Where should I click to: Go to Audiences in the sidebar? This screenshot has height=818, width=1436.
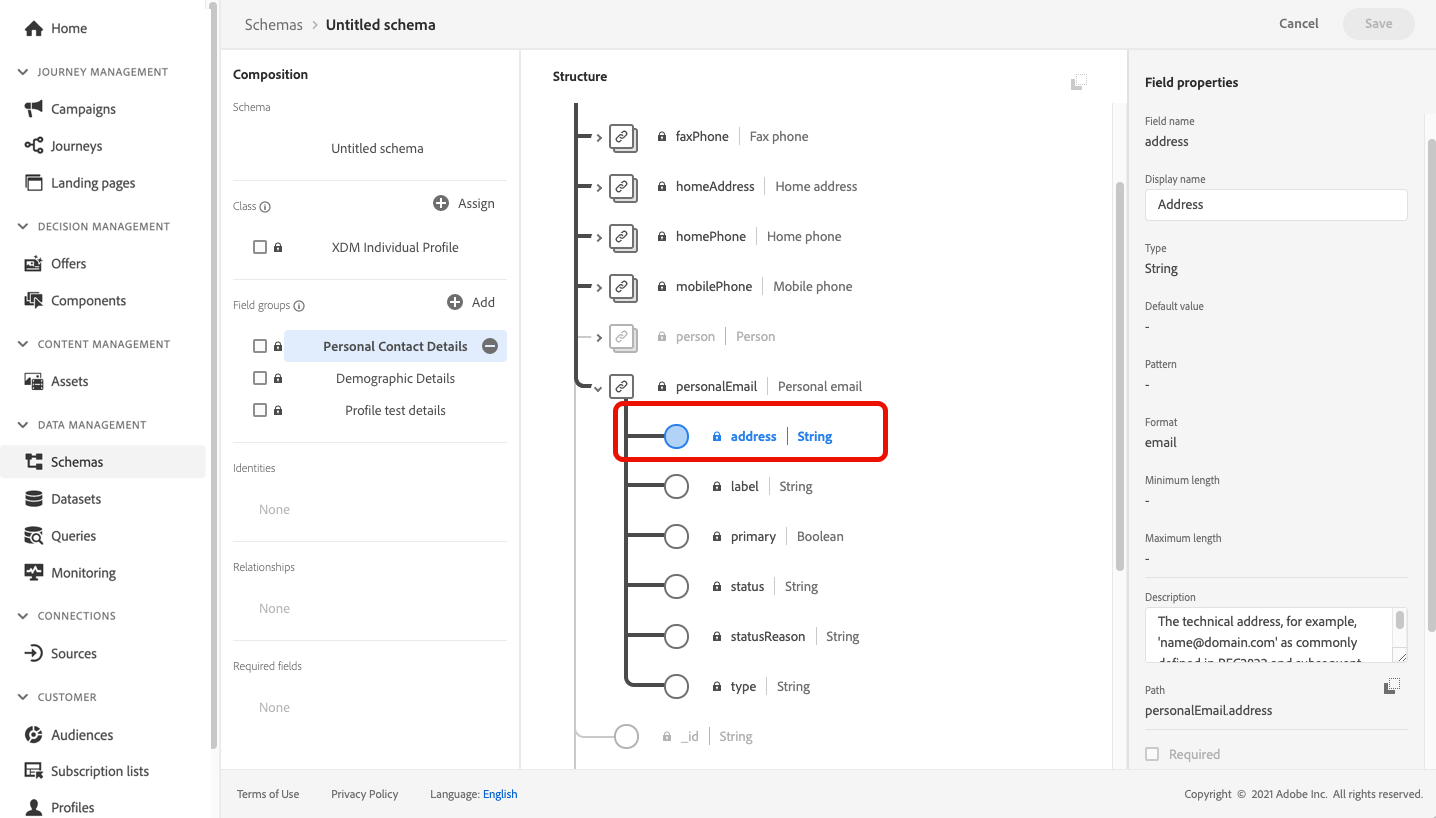(x=82, y=735)
